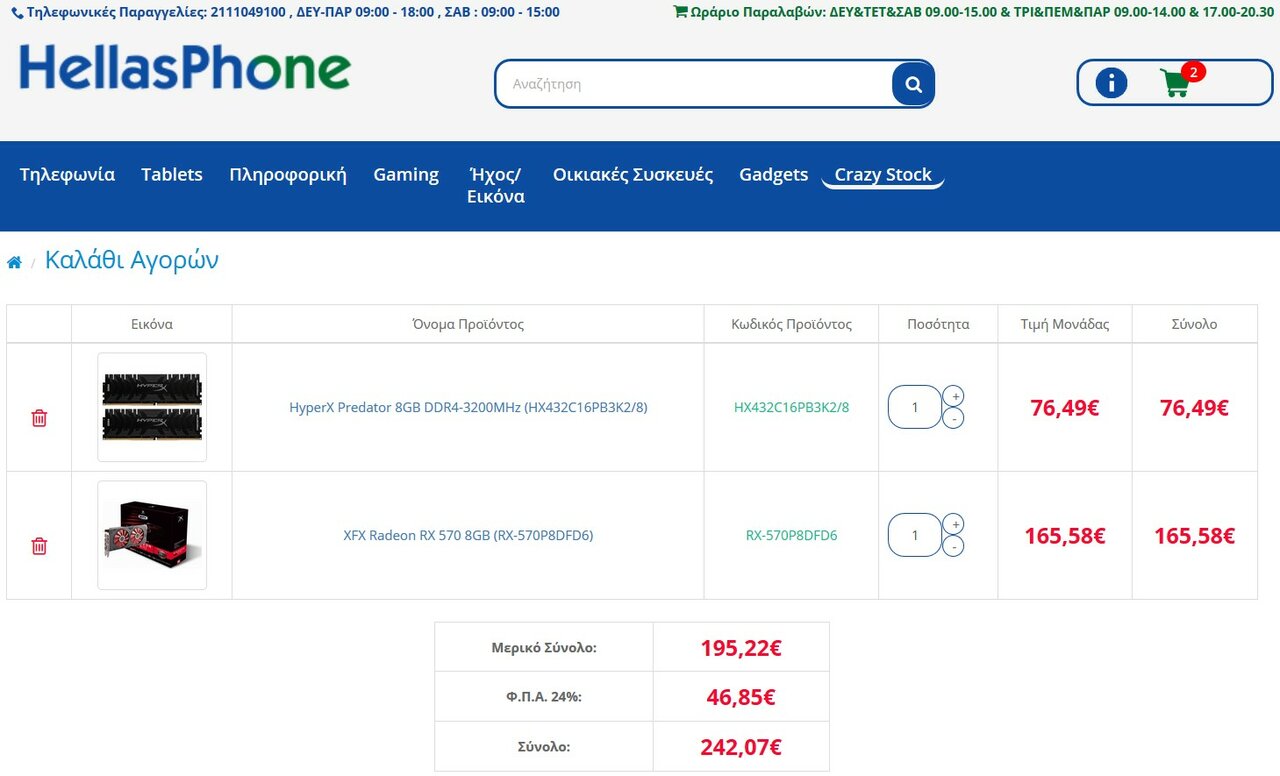This screenshot has height=776, width=1280.
Task: Open the Crazy Stock menu
Action: click(883, 175)
